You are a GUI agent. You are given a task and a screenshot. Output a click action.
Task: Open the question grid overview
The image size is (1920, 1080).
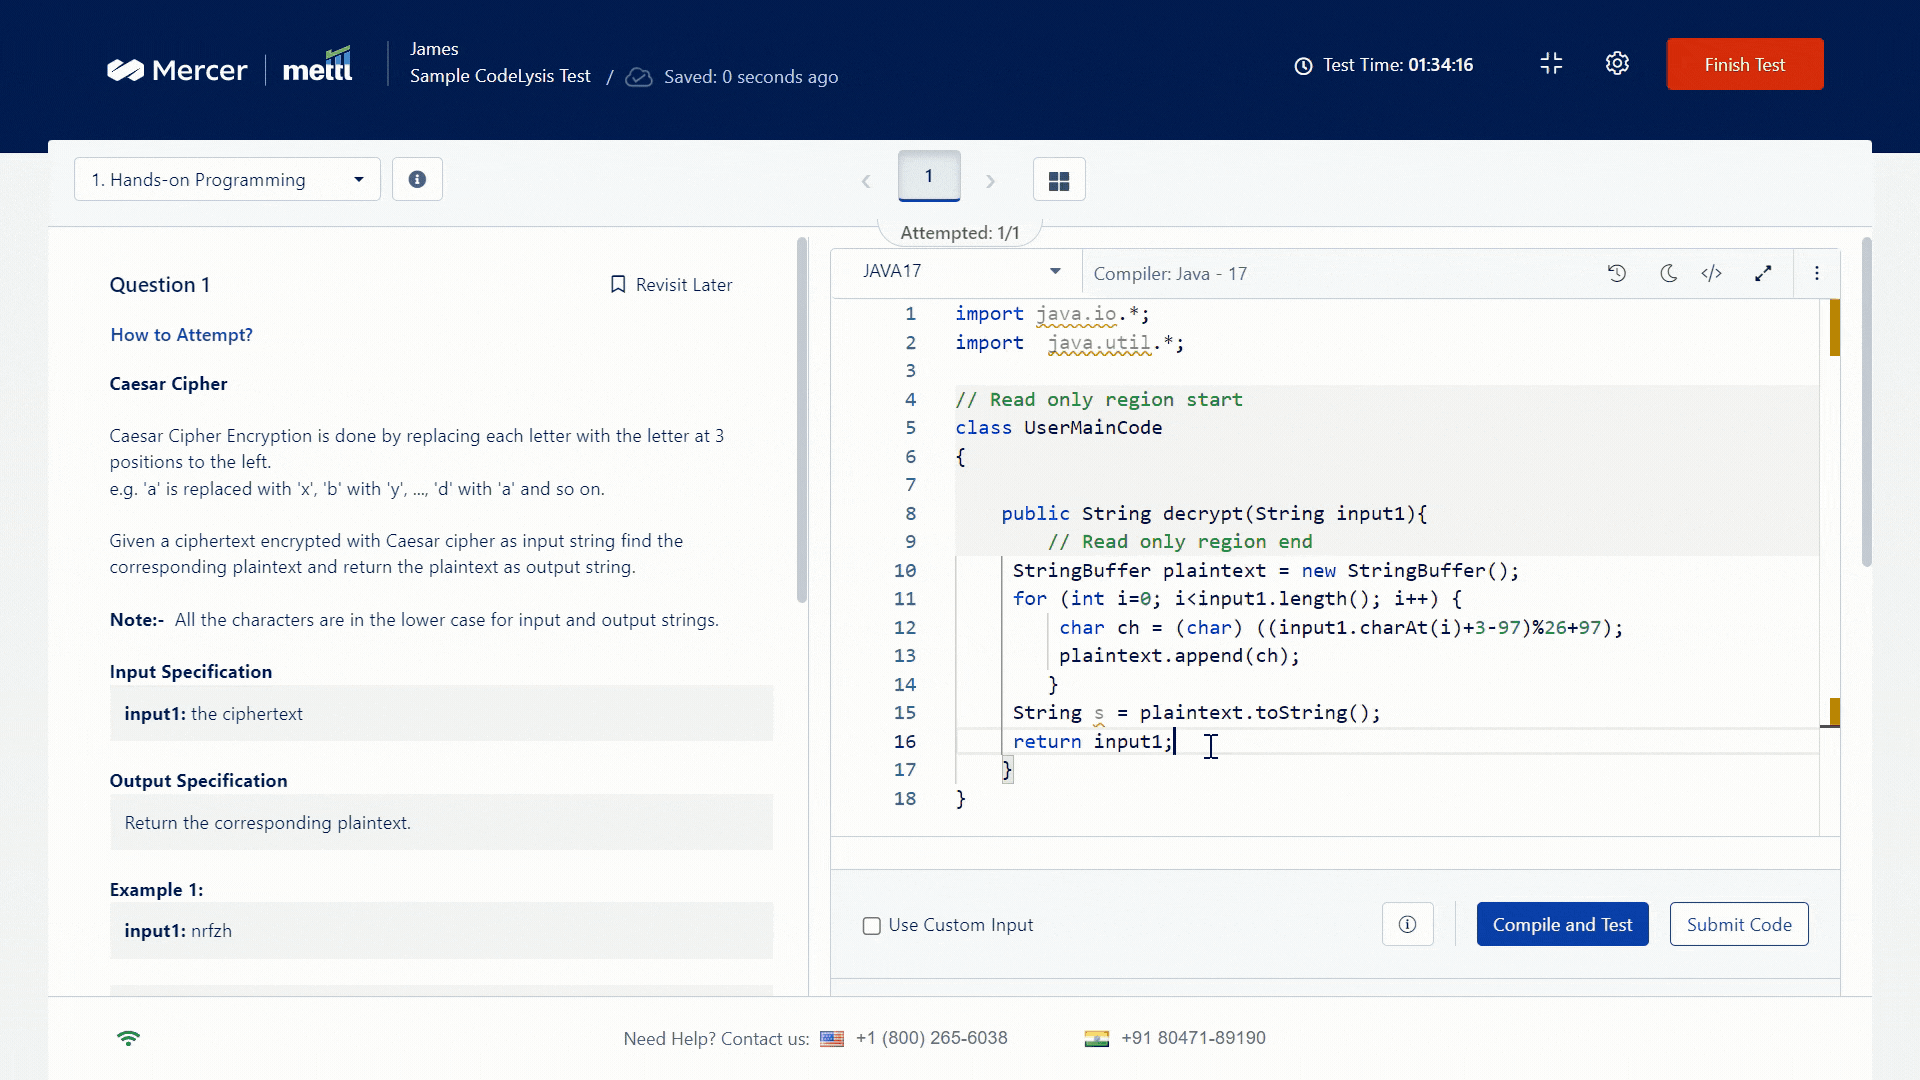1059,180
